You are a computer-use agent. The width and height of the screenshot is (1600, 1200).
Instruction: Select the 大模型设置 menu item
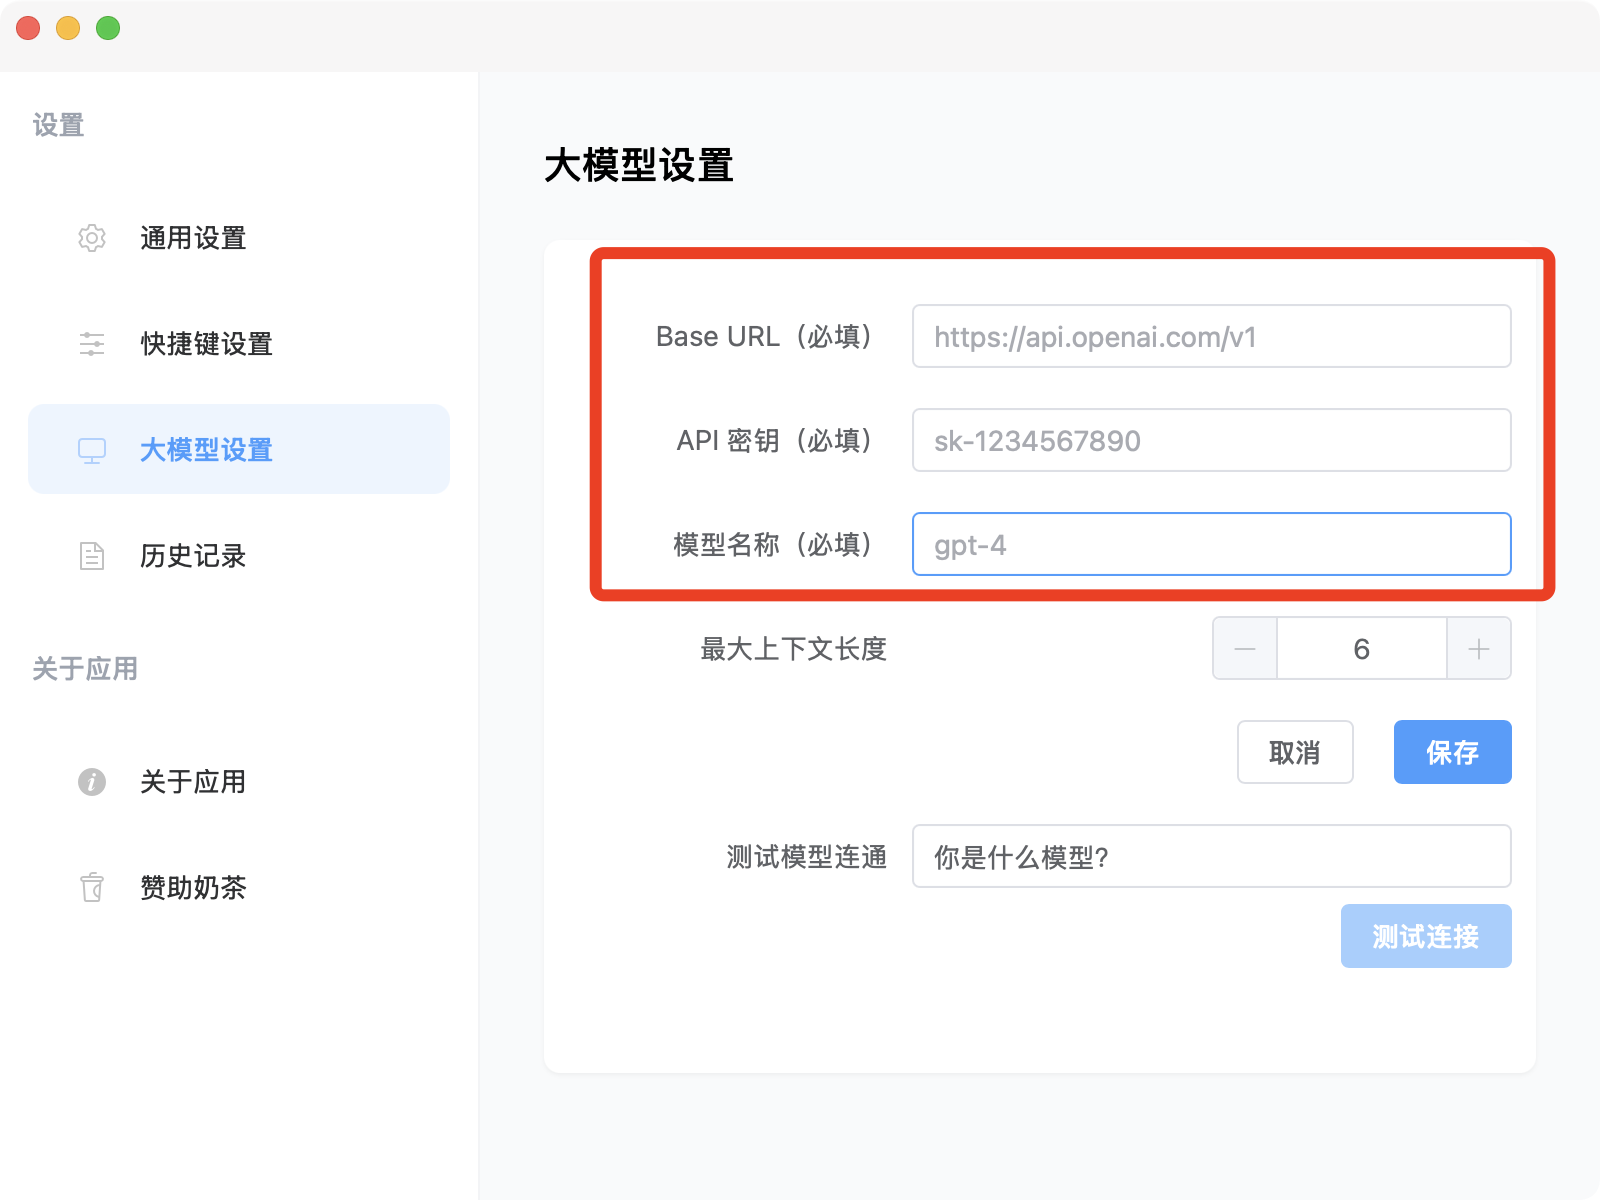click(x=239, y=449)
